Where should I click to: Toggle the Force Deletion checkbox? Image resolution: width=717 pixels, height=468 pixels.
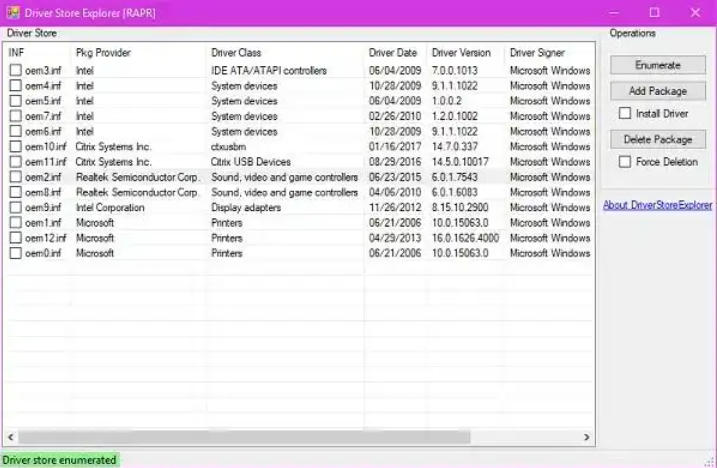pos(625,162)
